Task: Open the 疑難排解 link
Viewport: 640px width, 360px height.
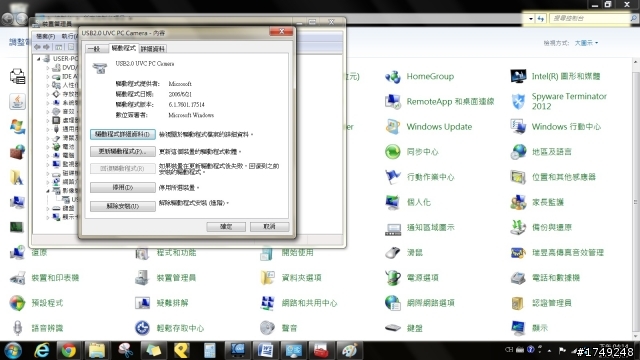Action: 172,303
